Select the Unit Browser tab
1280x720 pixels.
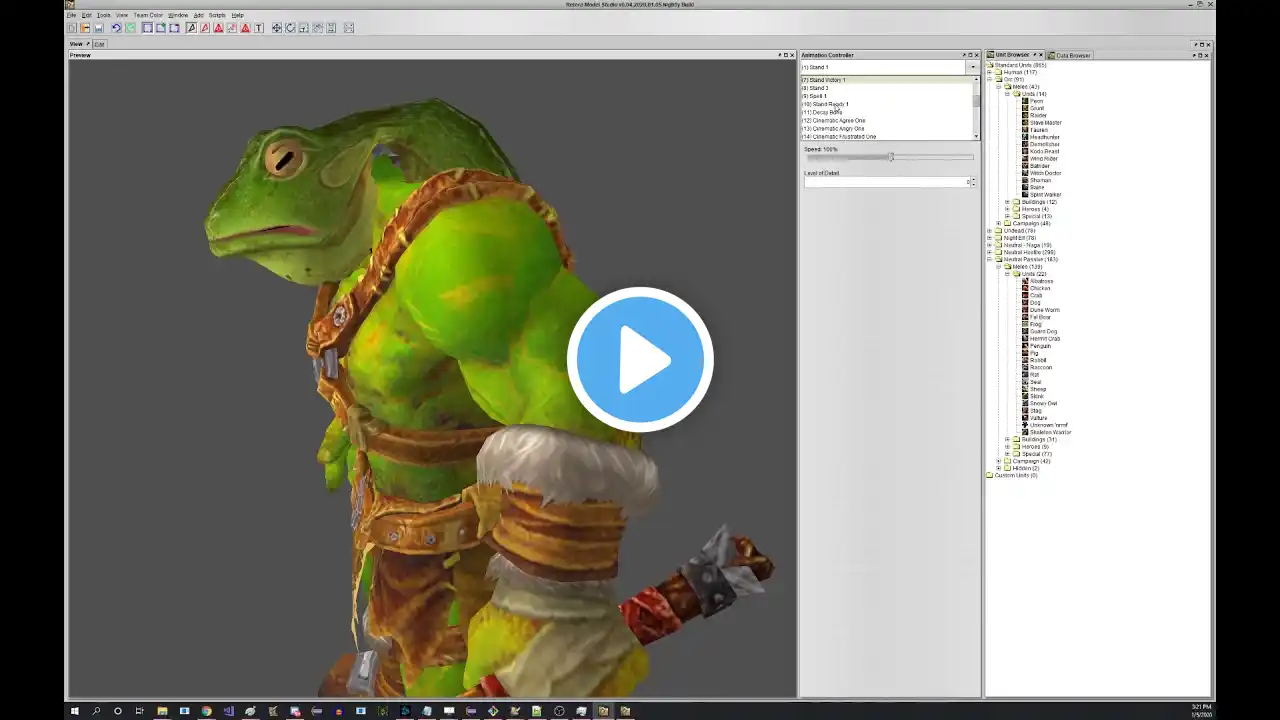(x=1015, y=55)
